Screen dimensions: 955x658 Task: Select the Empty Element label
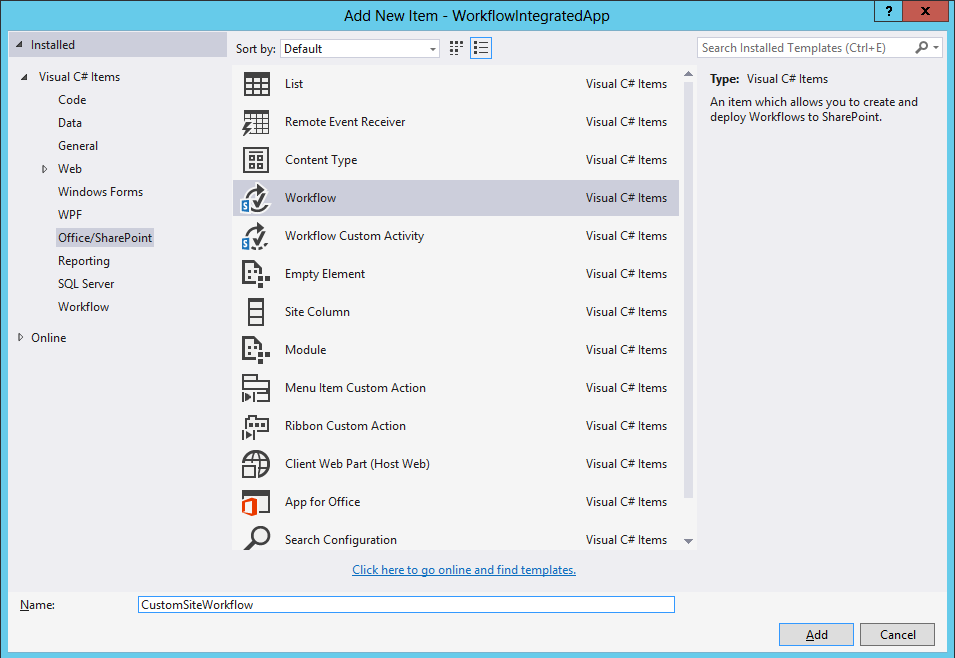coord(325,274)
